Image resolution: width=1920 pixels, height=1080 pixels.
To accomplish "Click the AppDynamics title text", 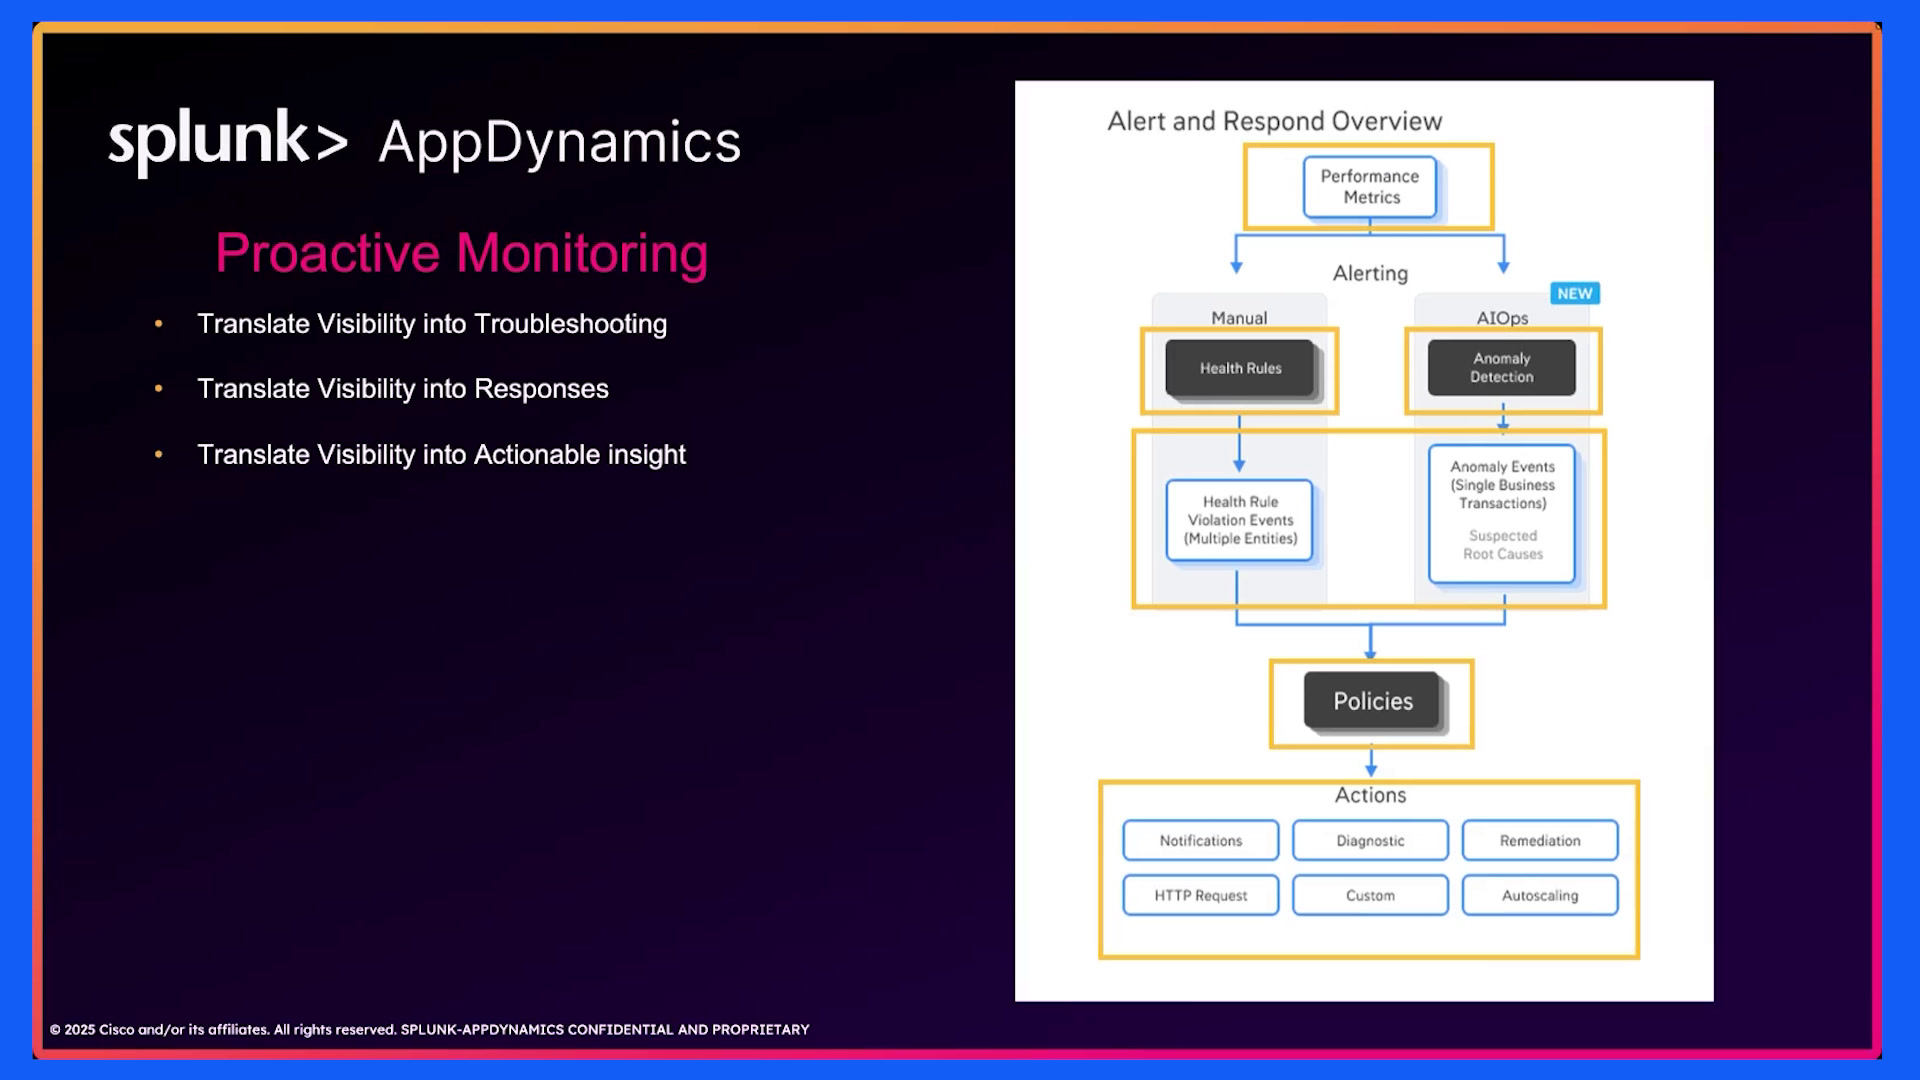I will [560, 142].
